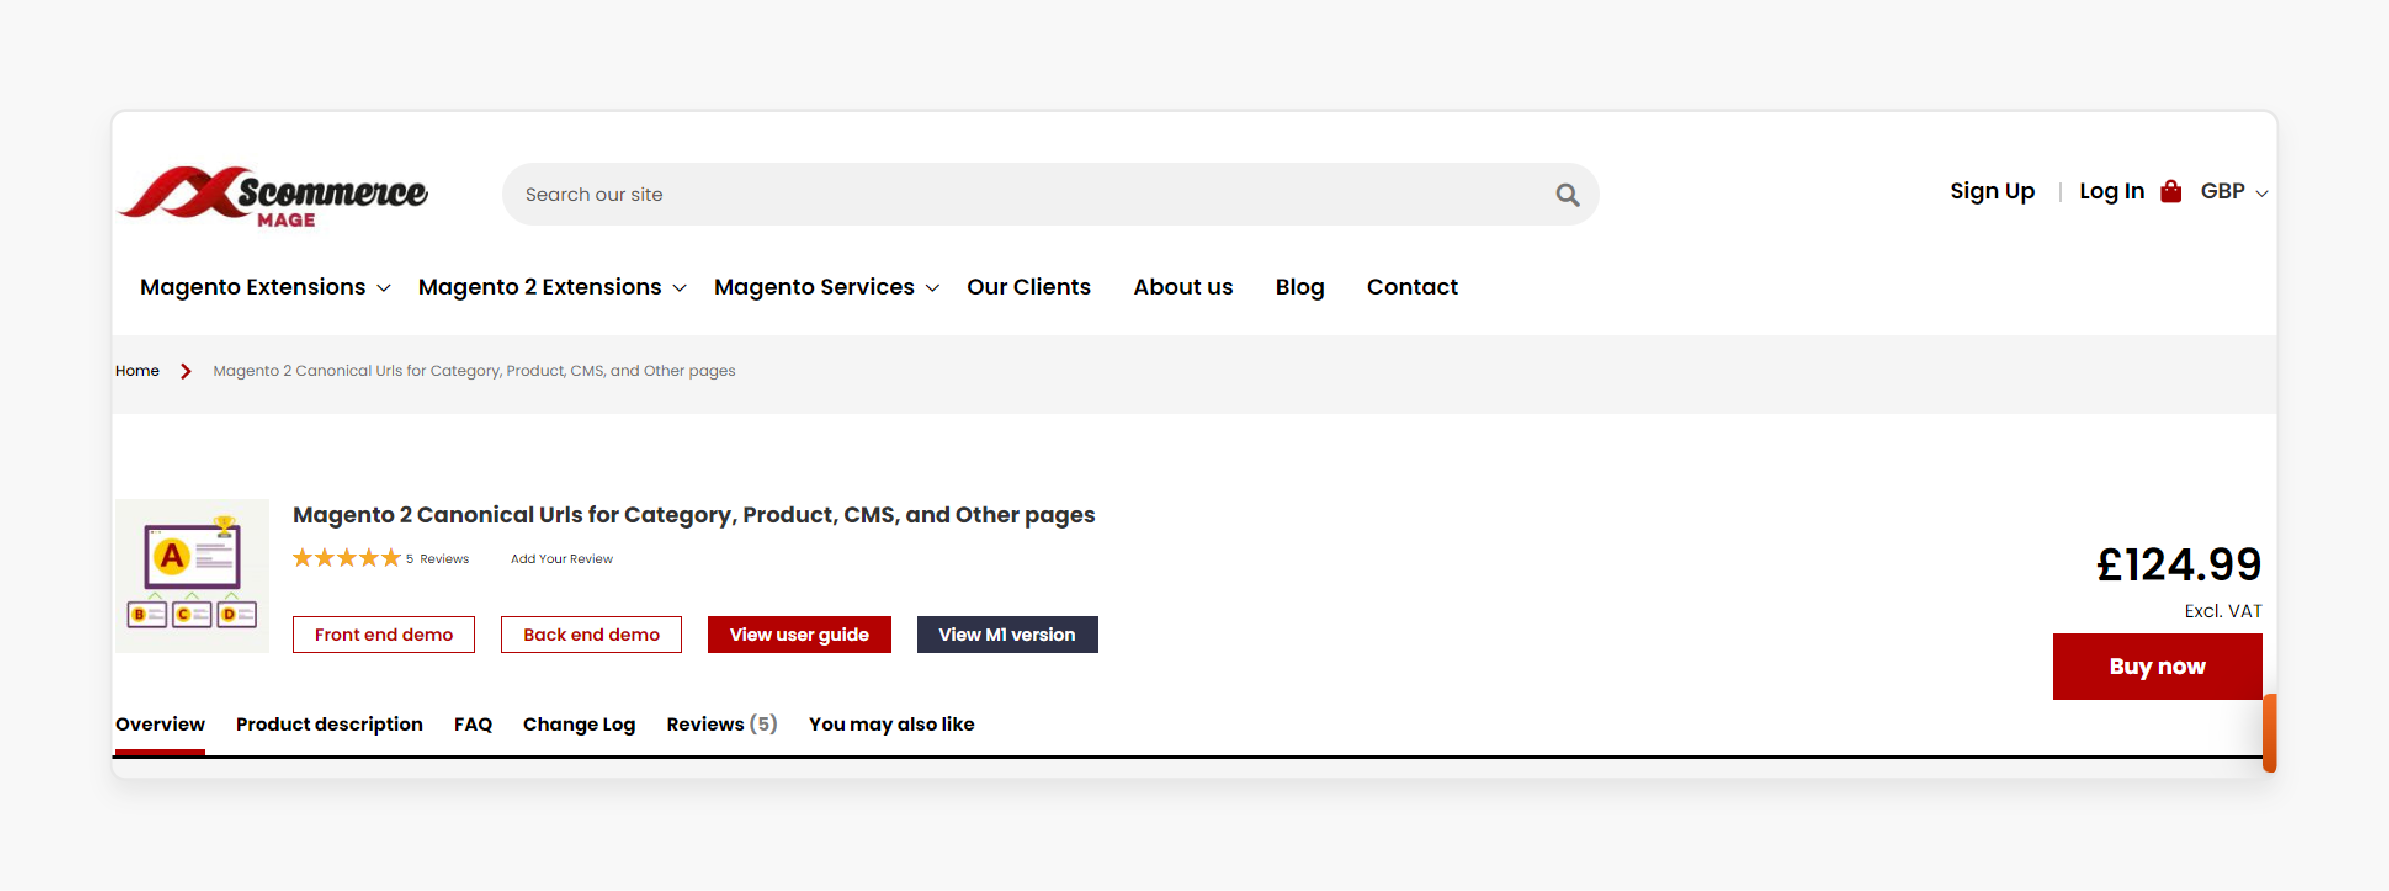Click View M1 version button
2389x891 pixels.
(x=1007, y=635)
